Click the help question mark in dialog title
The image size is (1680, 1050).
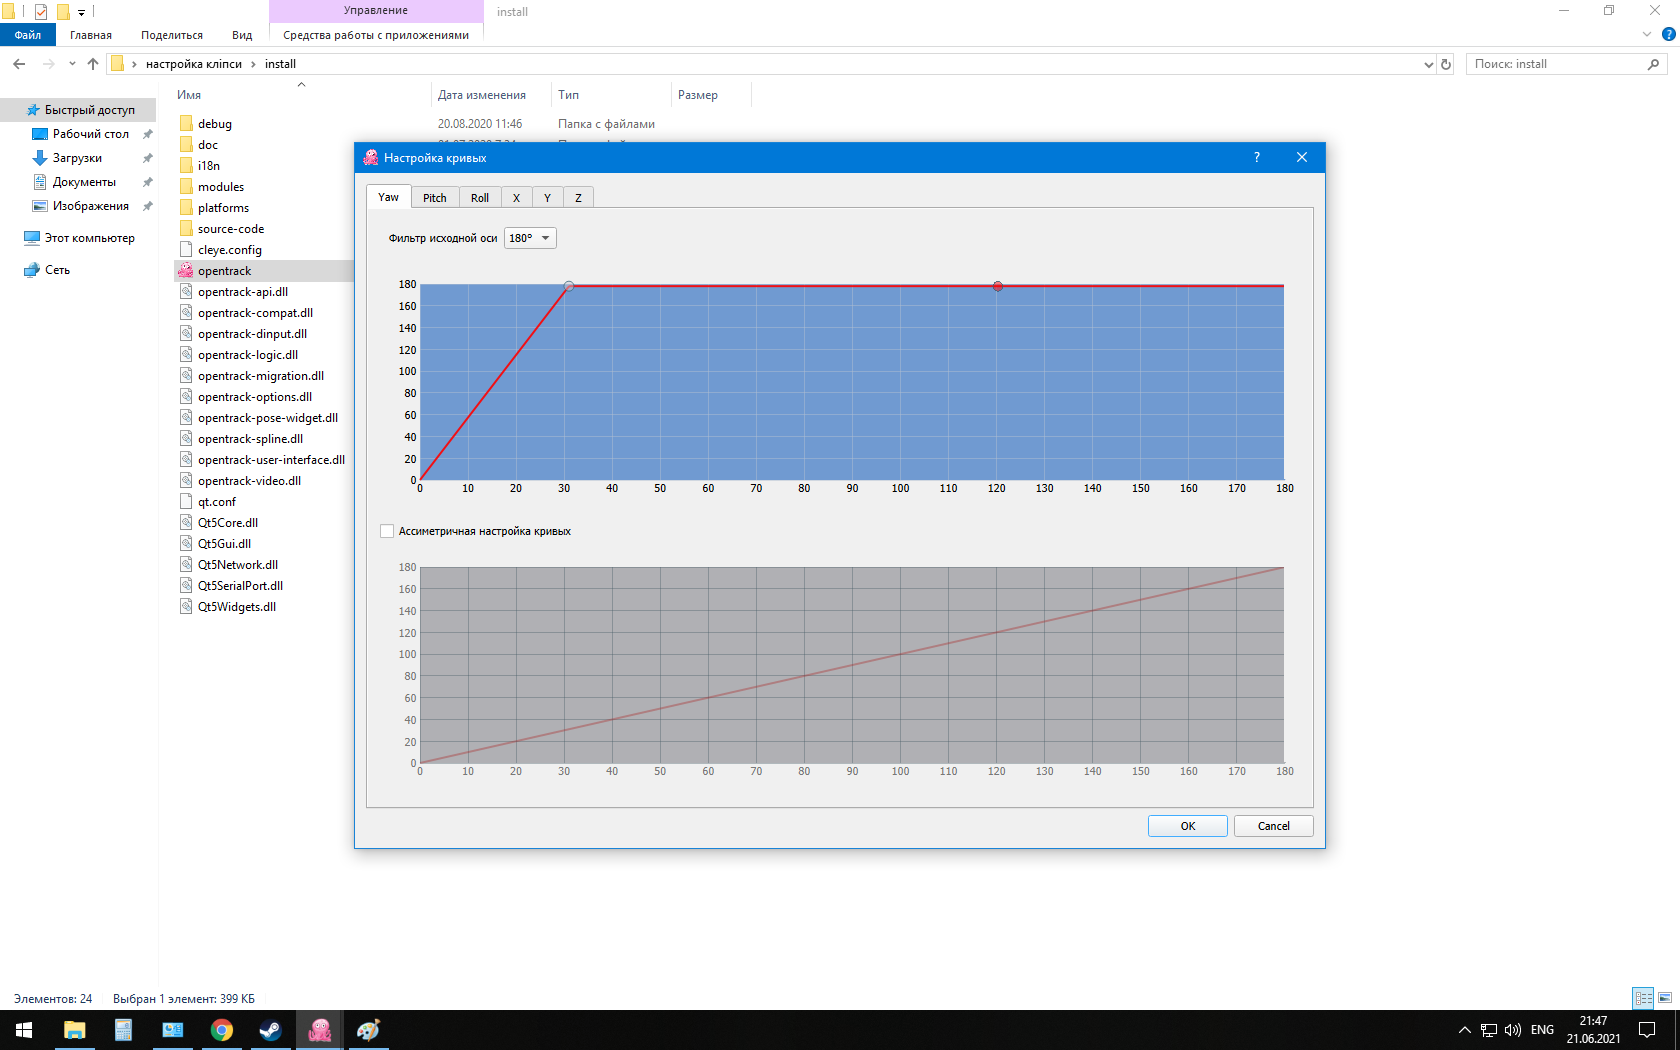tap(1256, 157)
